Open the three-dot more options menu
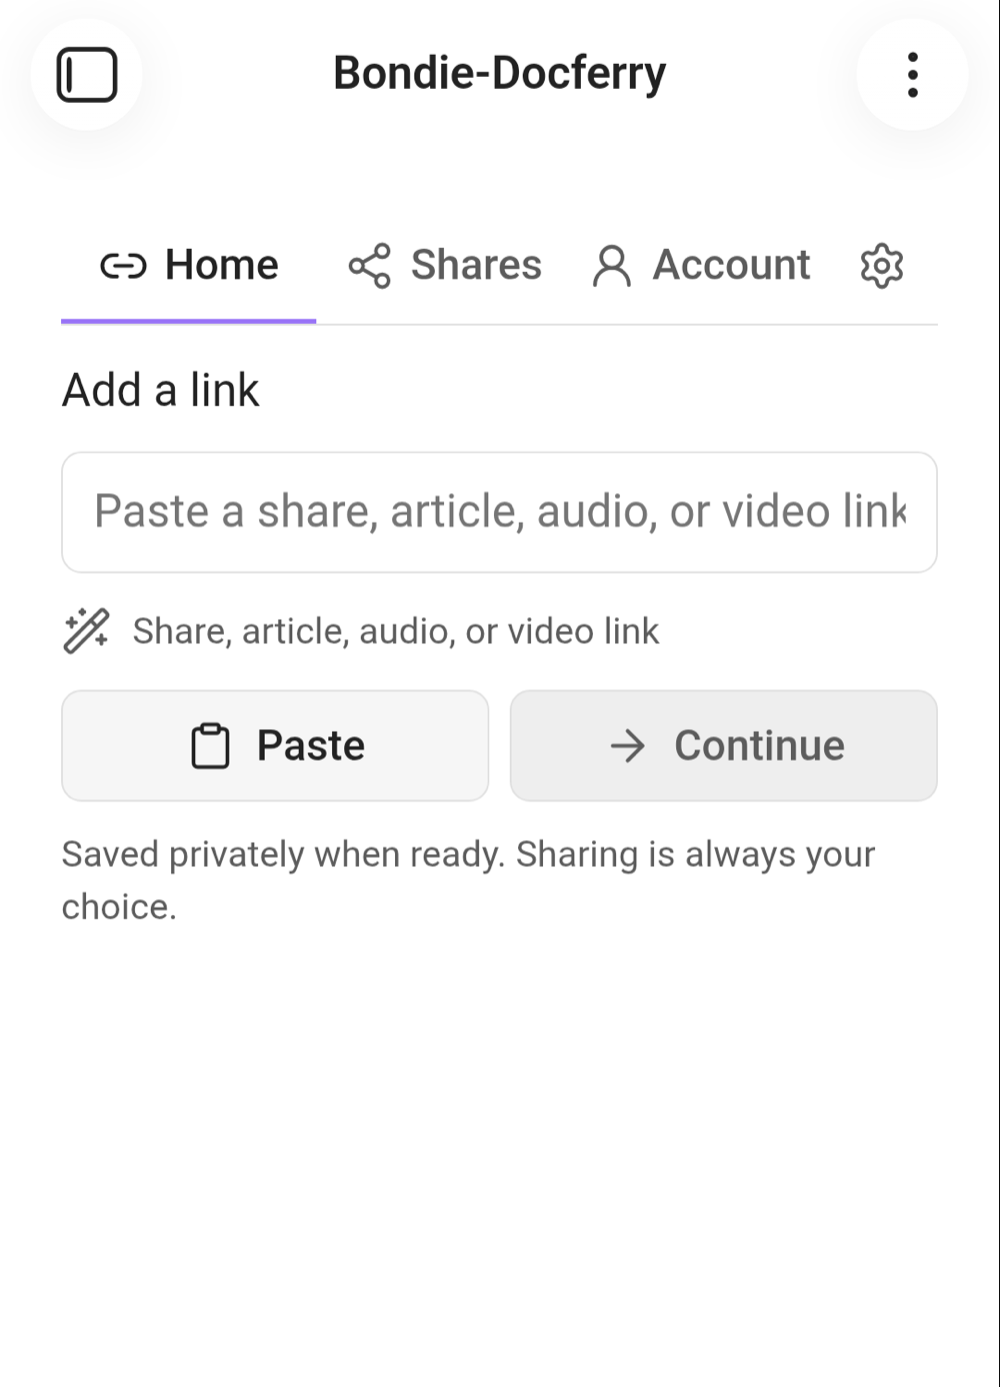This screenshot has width=1000, height=1387. (912, 75)
